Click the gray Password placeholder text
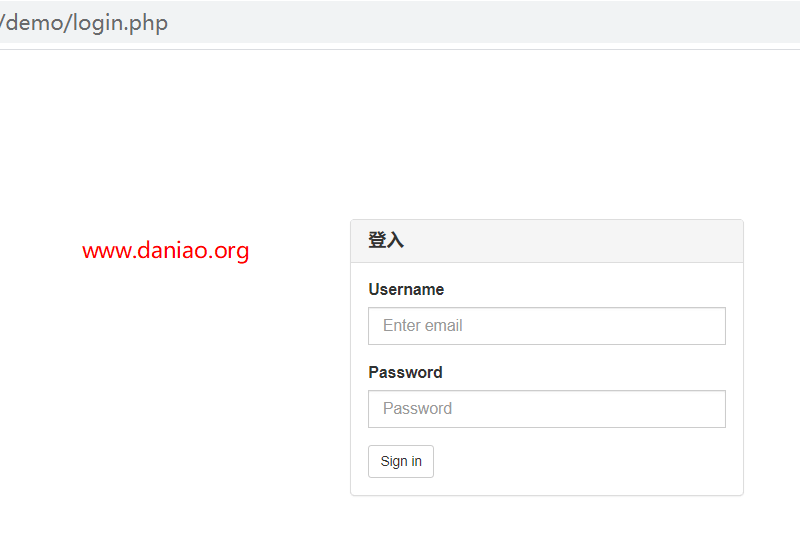 click(417, 409)
